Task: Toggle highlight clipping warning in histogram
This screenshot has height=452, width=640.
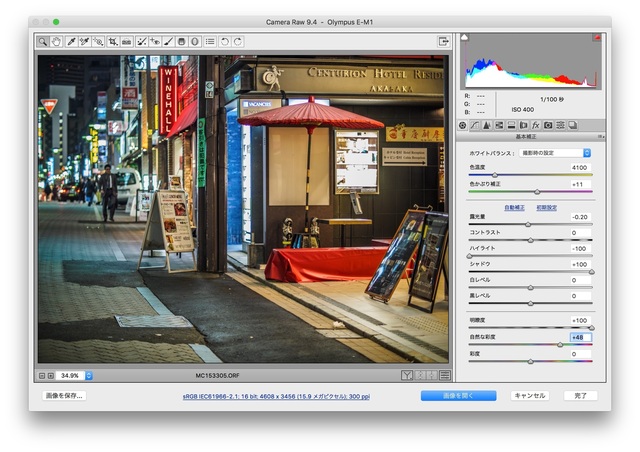Action: [x=597, y=37]
